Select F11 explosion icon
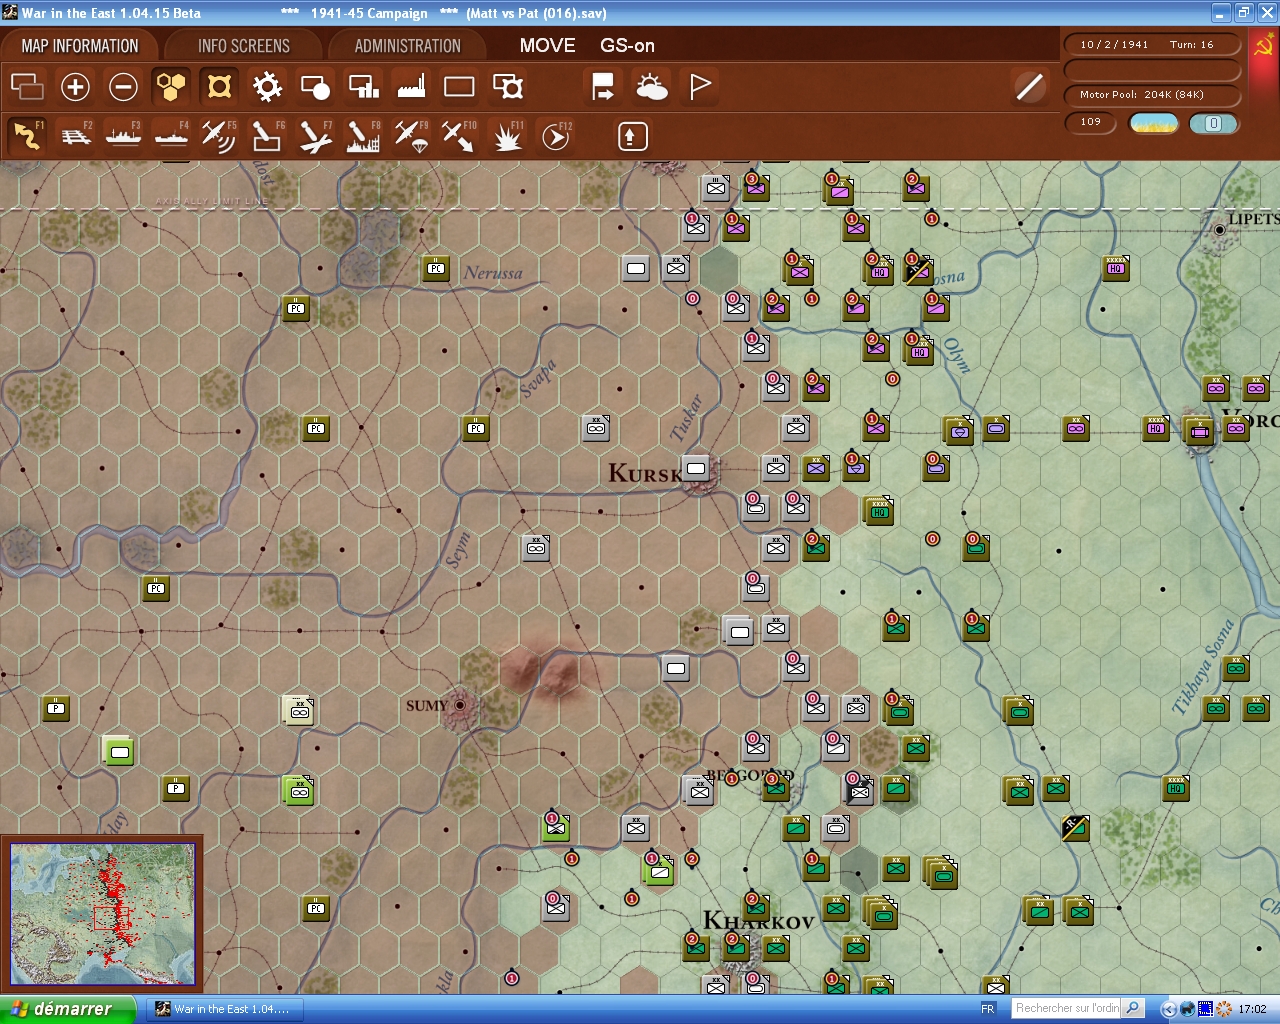Image resolution: width=1280 pixels, height=1024 pixels. click(x=508, y=136)
